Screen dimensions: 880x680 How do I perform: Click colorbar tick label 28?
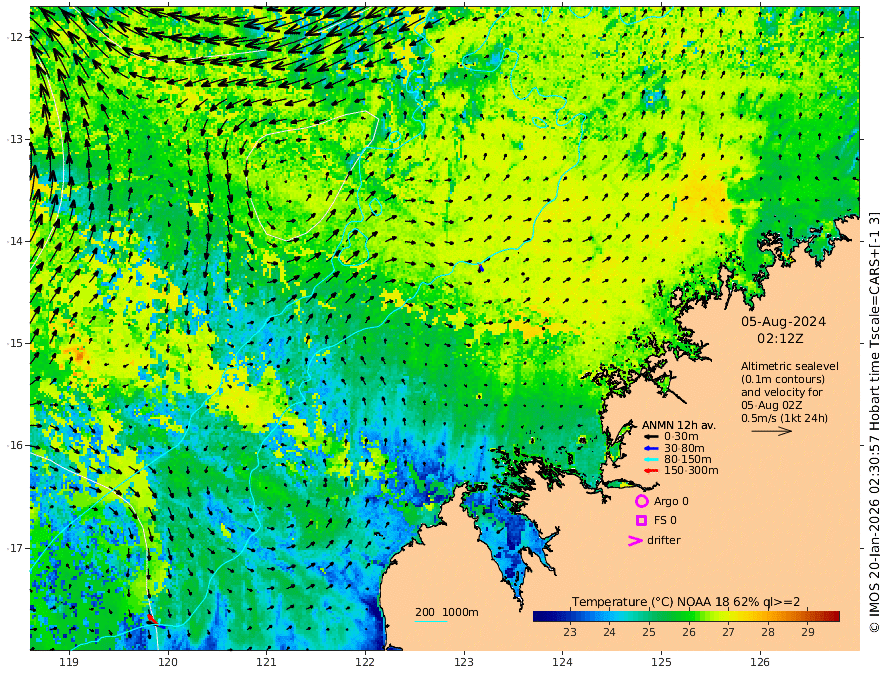pos(768,632)
